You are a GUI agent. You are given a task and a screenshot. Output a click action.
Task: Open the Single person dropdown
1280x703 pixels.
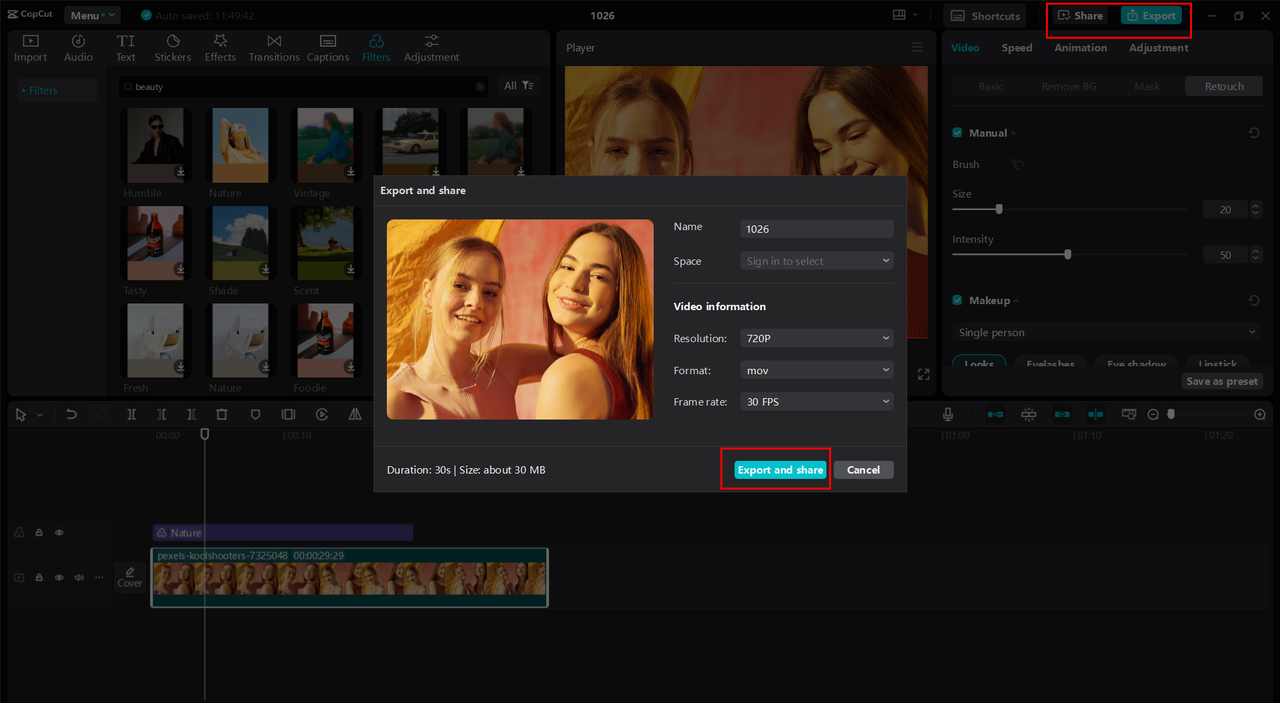tap(1106, 332)
